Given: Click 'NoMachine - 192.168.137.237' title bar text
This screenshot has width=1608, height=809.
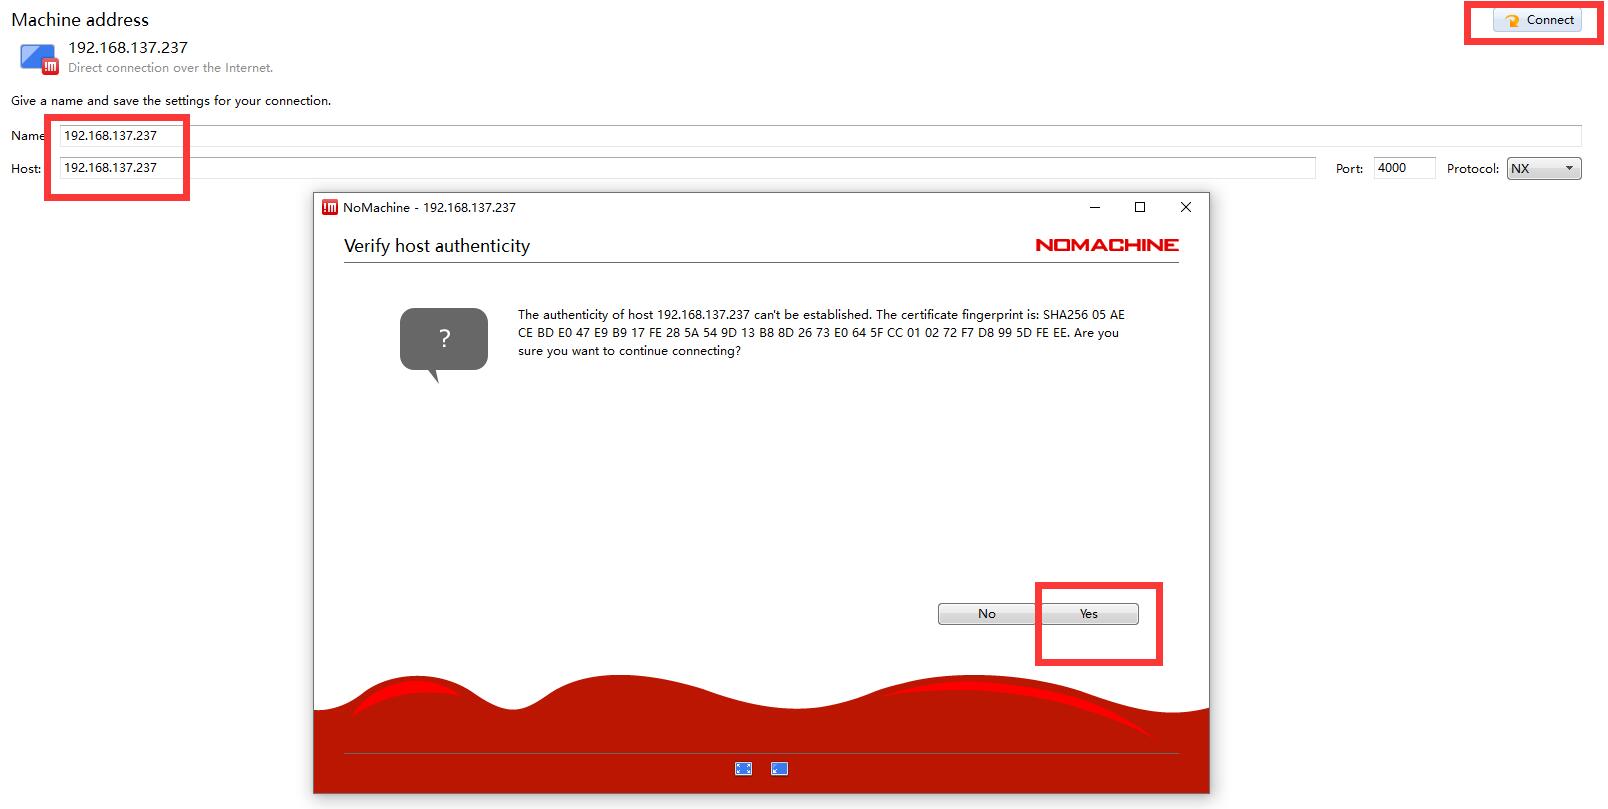Looking at the screenshot, I should pos(429,208).
